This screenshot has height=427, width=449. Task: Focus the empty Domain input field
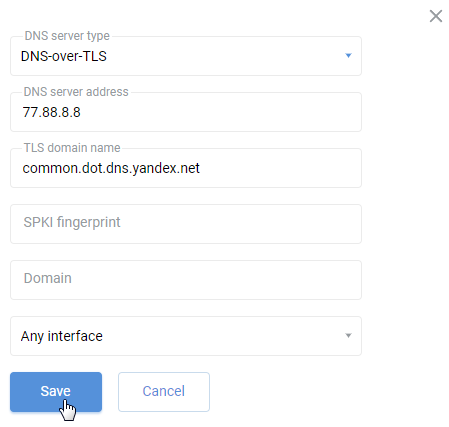(186, 280)
